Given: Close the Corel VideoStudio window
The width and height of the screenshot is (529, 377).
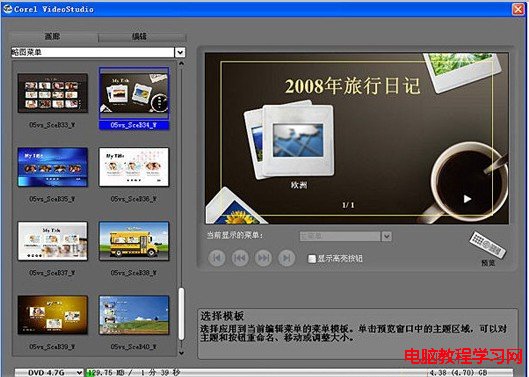Looking at the screenshot, I should [x=518, y=9].
